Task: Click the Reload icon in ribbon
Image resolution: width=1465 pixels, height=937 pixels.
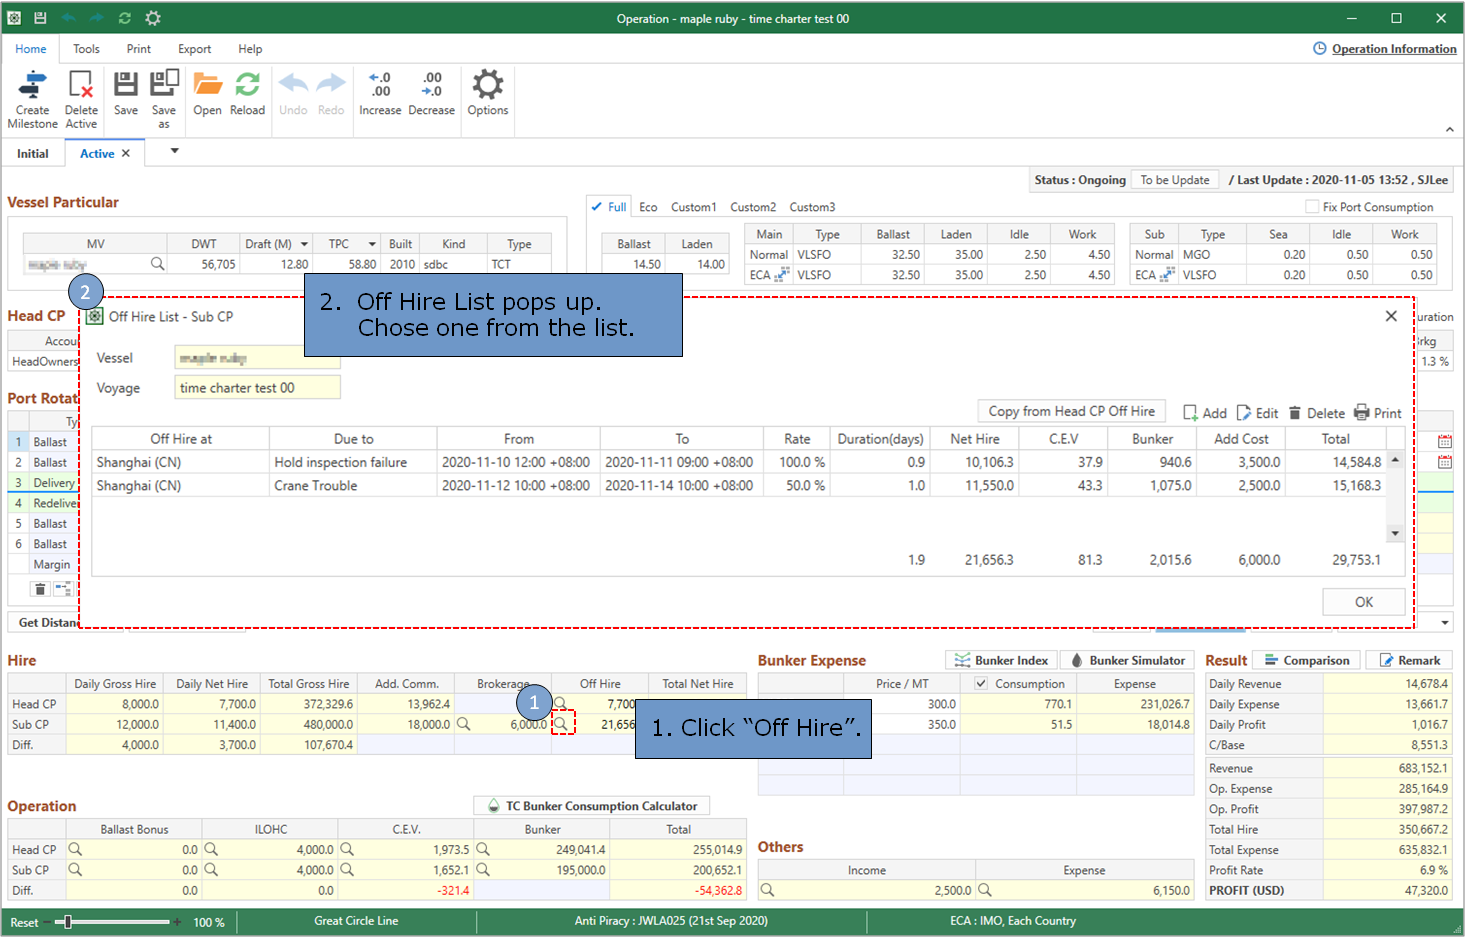Action: [247, 86]
